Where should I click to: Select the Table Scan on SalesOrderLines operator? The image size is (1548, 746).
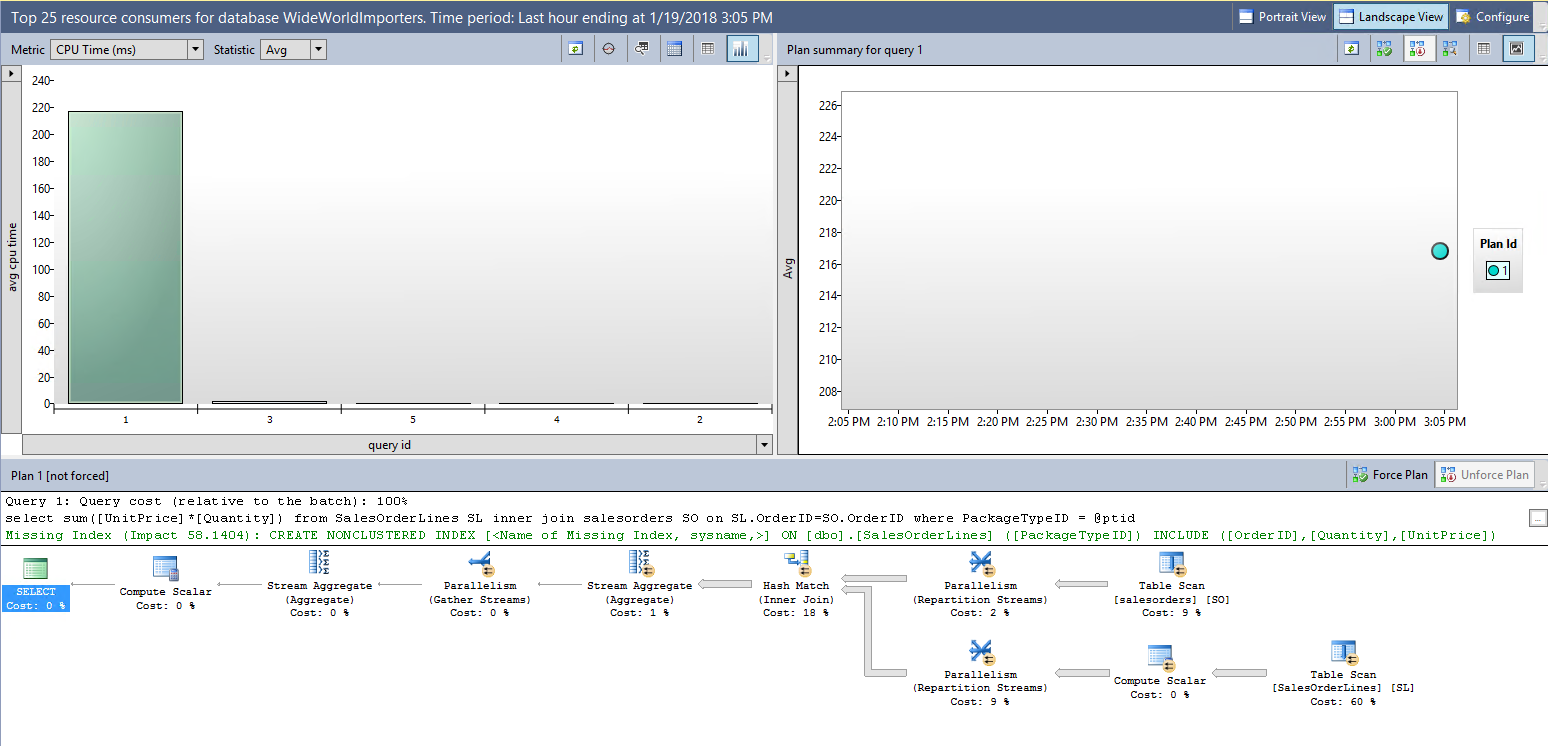[1342, 673]
